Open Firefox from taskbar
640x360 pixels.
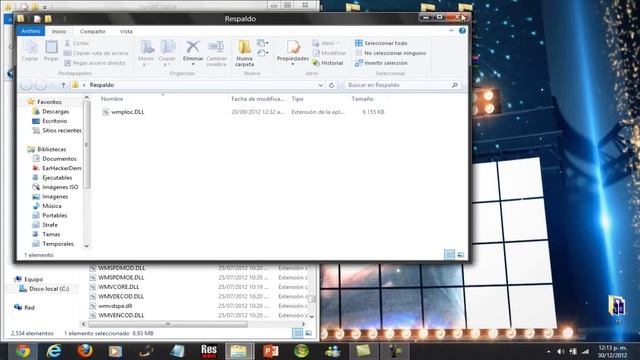(85, 351)
